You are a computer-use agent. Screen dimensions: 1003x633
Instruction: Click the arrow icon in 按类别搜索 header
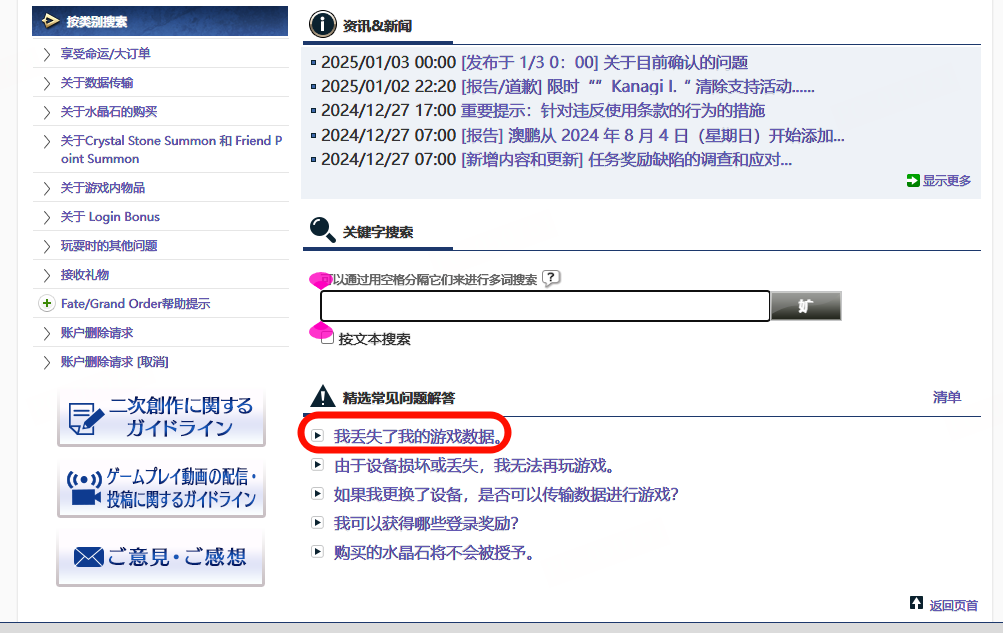pyautogui.click(x=51, y=21)
